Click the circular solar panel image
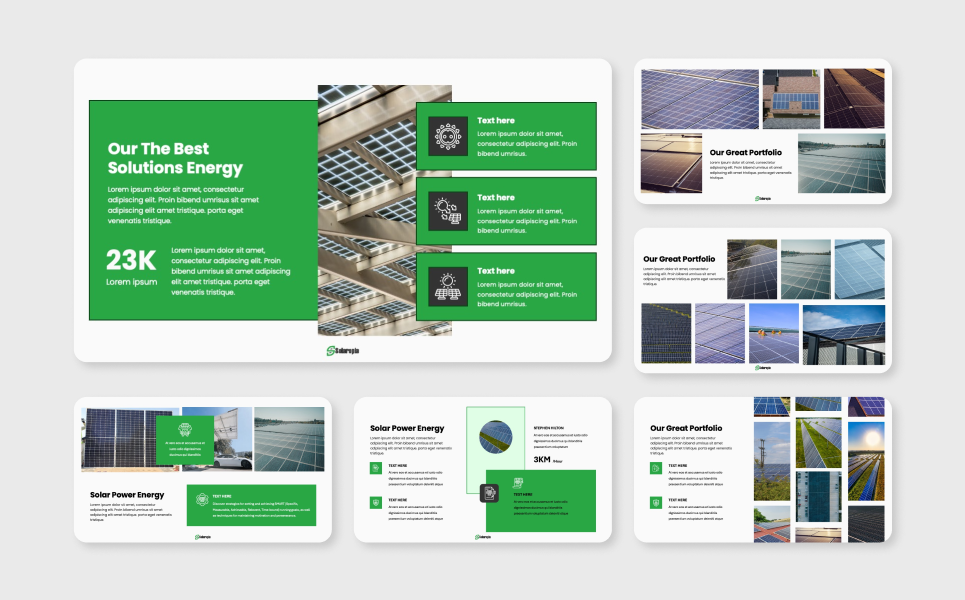This screenshot has width=965, height=600. (495, 437)
